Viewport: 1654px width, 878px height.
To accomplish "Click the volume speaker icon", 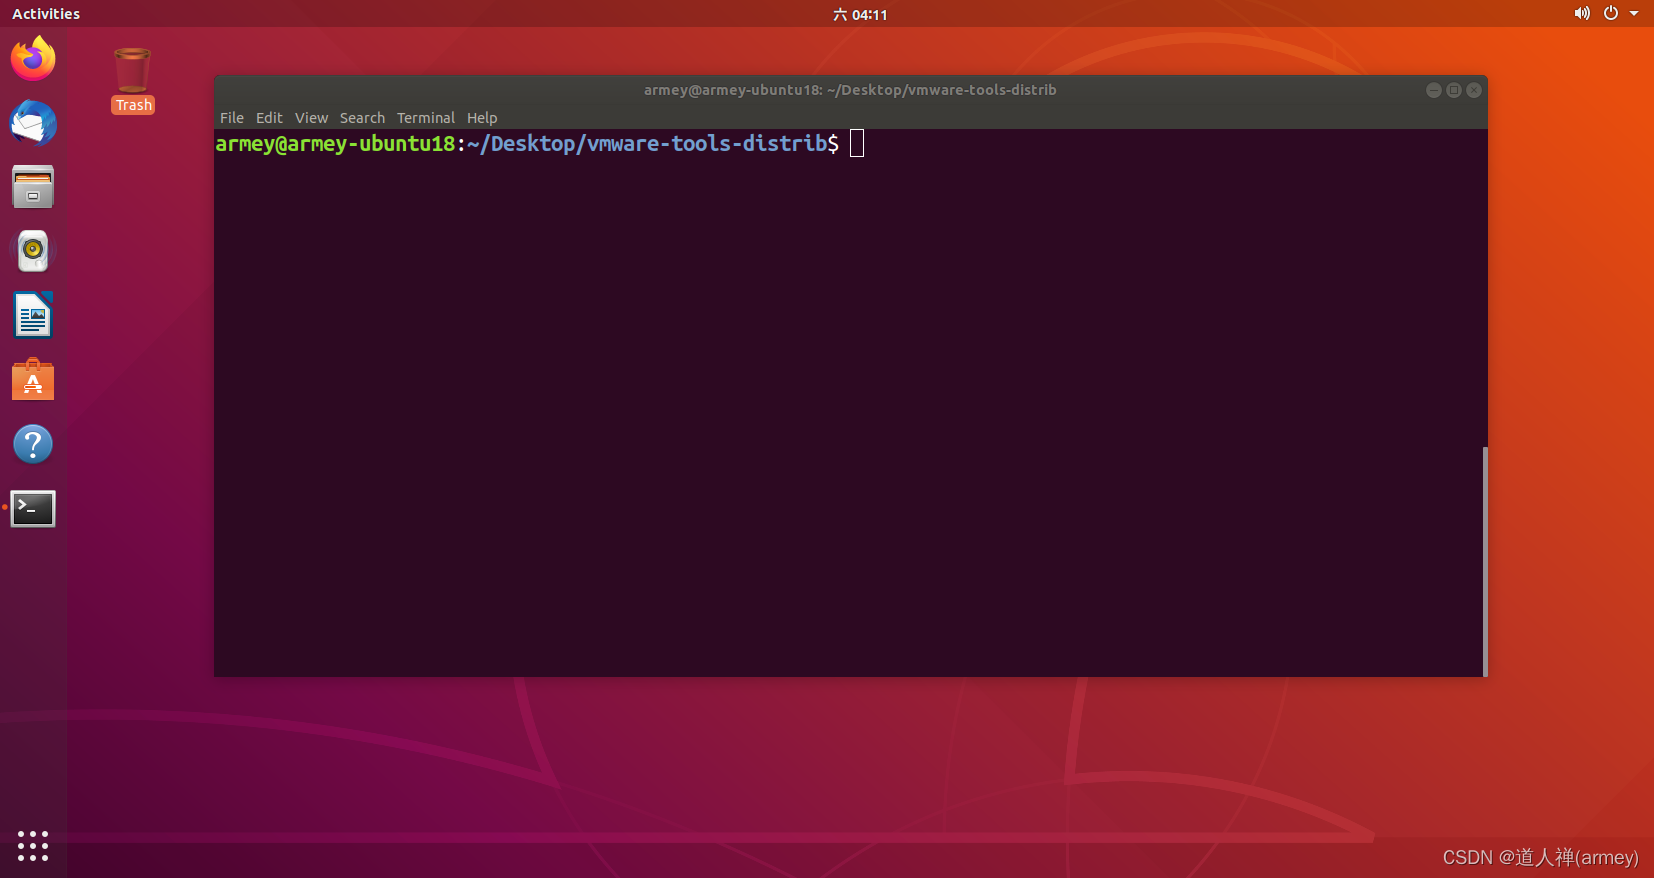I will click(1582, 14).
